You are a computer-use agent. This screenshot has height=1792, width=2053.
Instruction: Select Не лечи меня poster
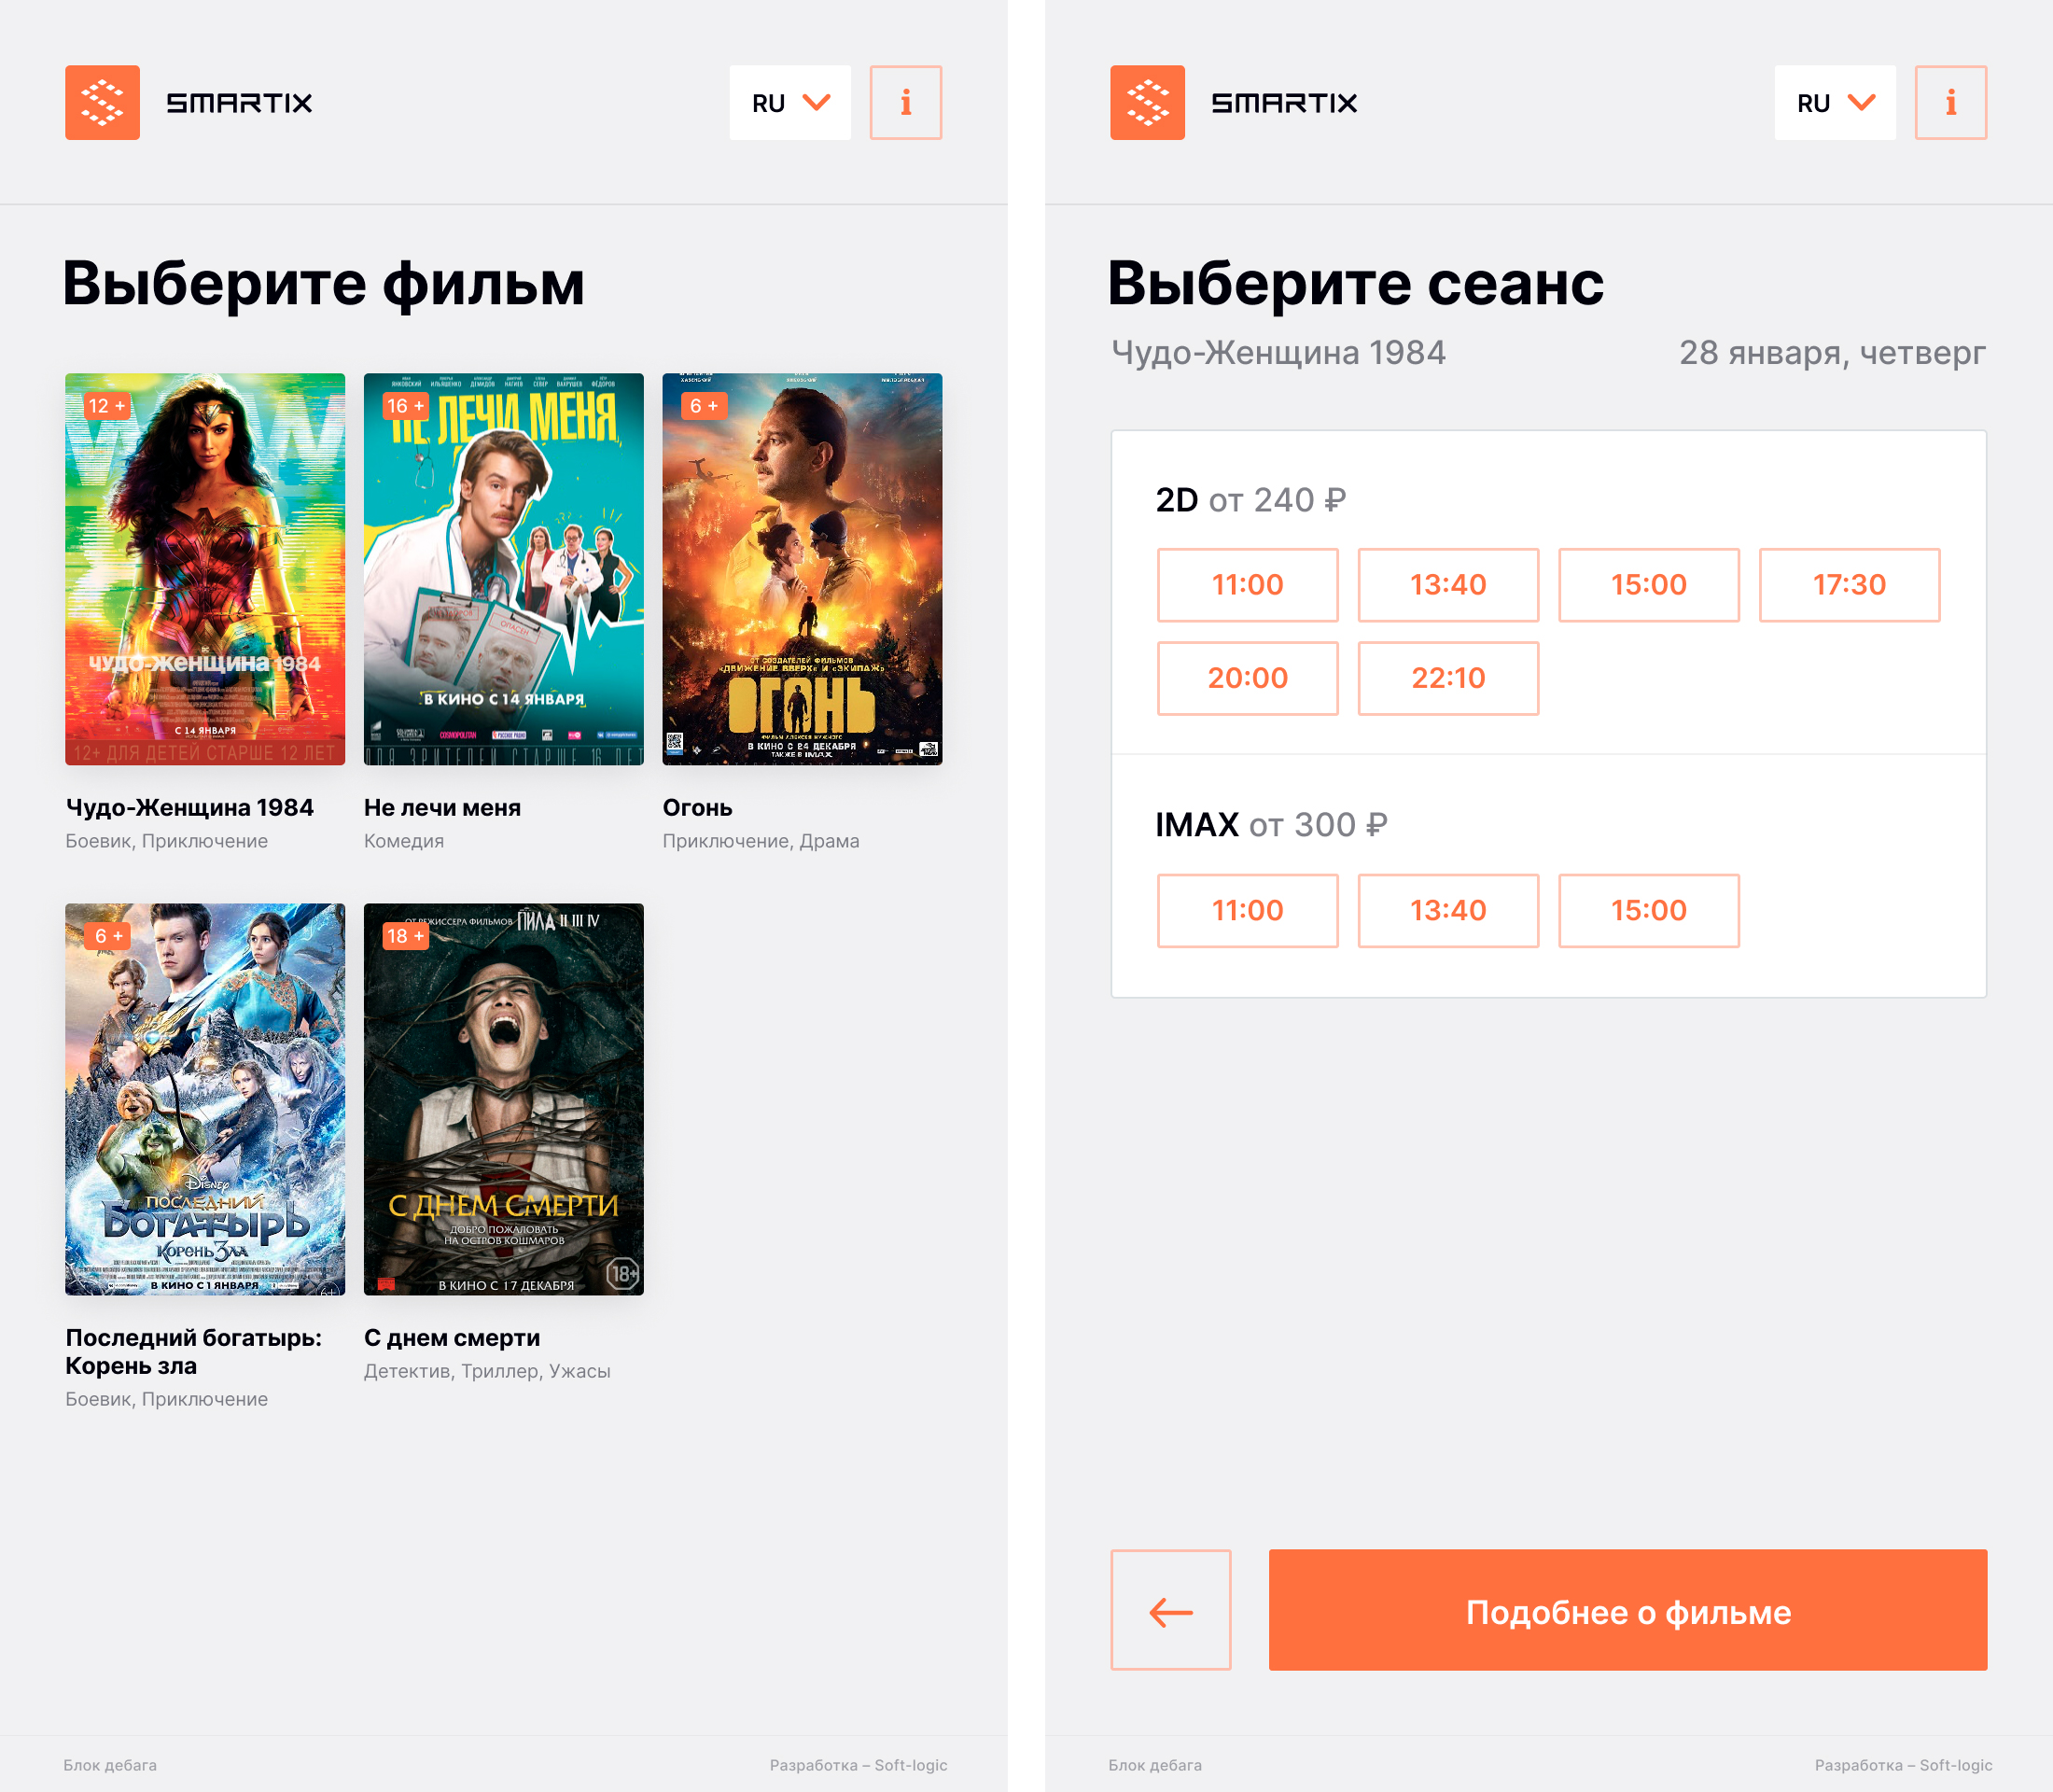[x=504, y=569]
